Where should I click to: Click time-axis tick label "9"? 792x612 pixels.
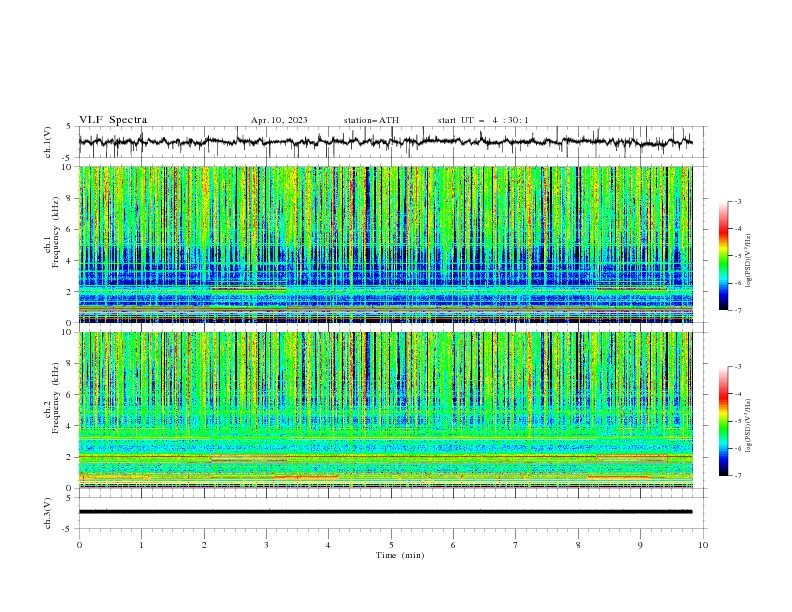pos(640,545)
